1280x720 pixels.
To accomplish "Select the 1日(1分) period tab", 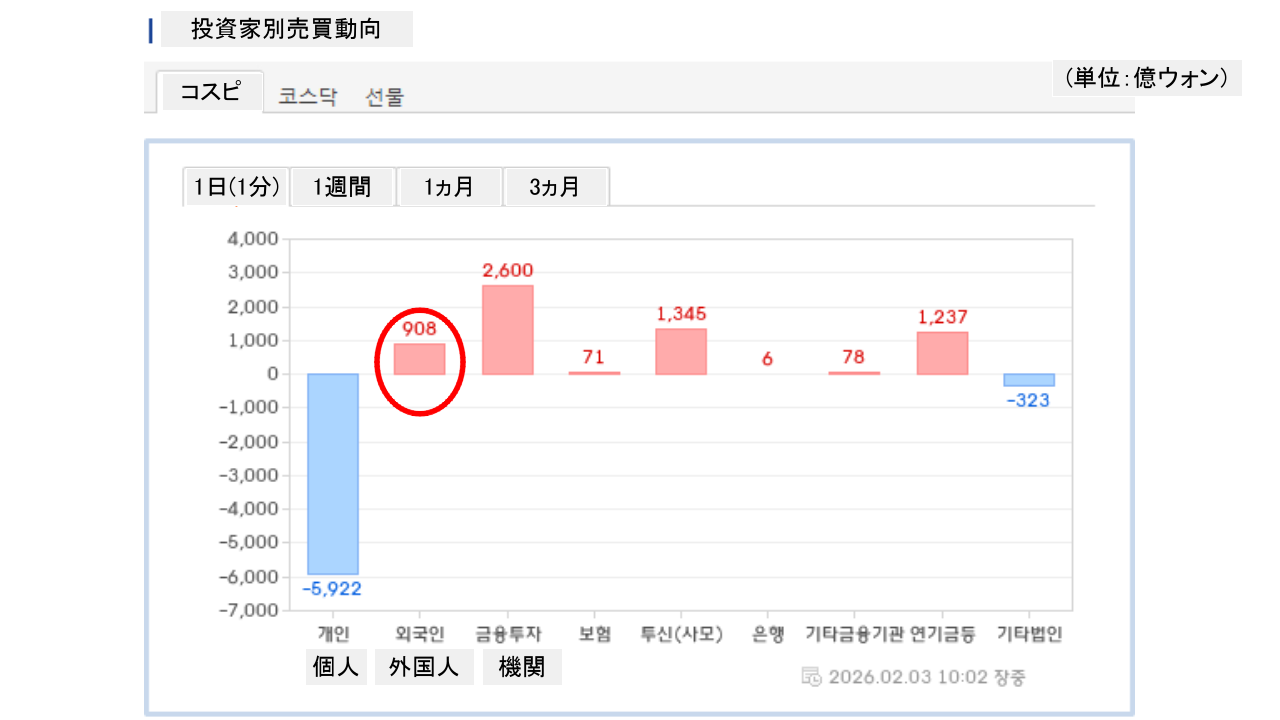I will point(236,187).
